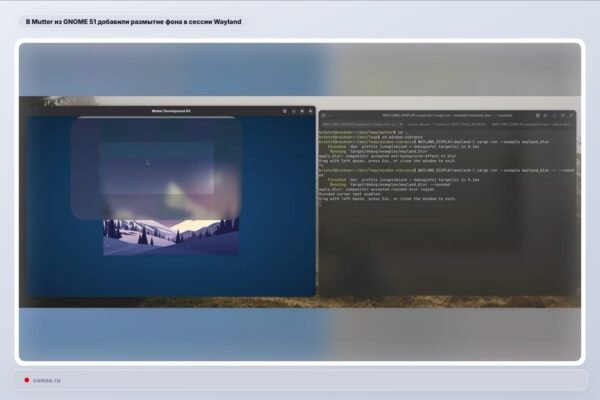Open the Mutter Development Kit hamburger menu

285,111
